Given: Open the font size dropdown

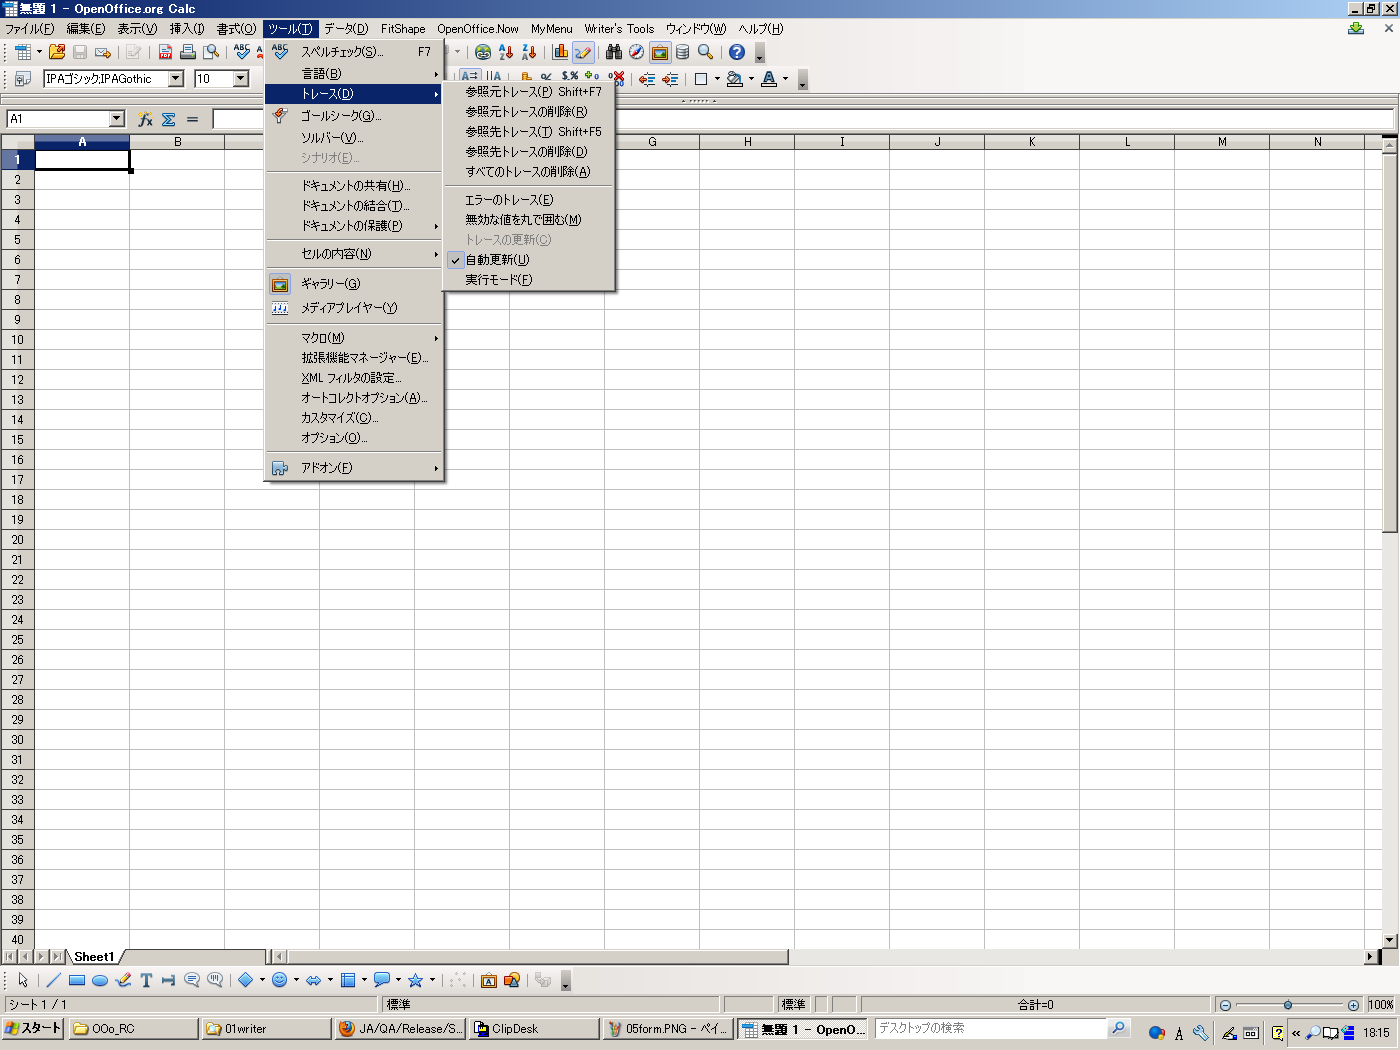Looking at the screenshot, I should 241,79.
